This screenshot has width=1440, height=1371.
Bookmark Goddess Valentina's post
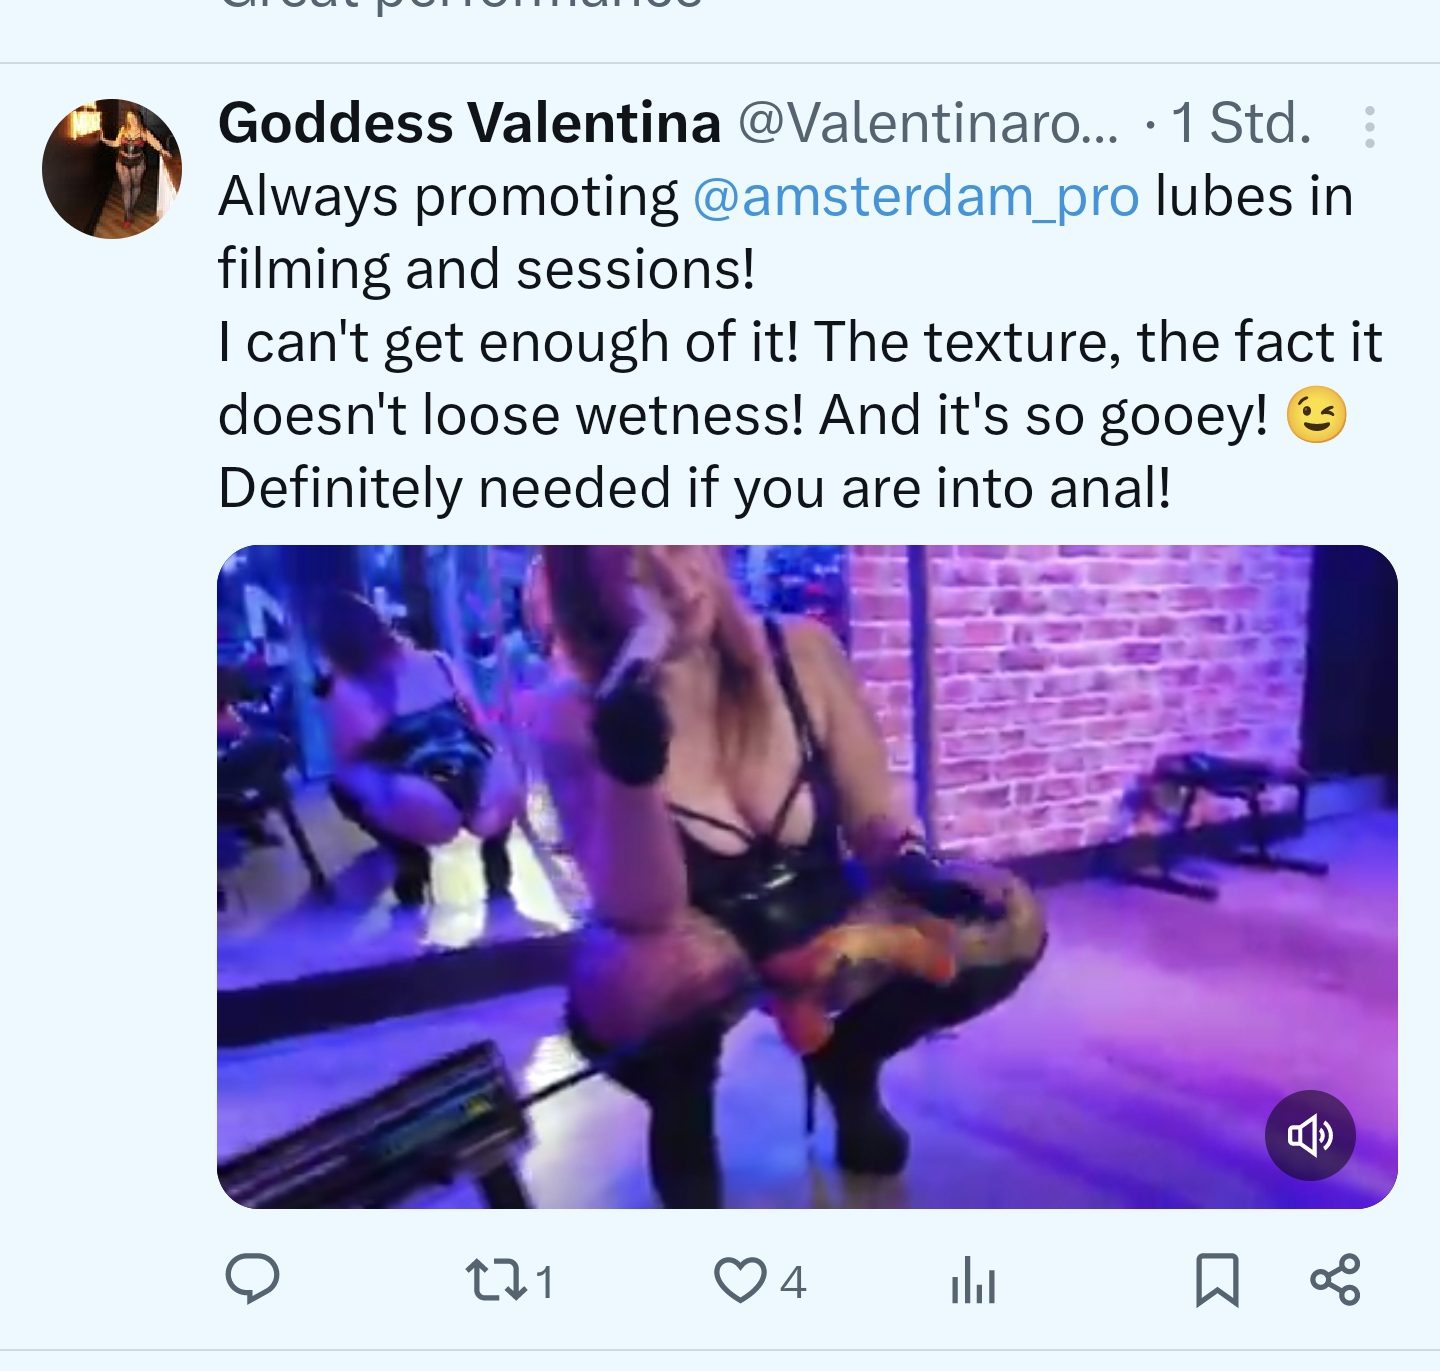click(x=1217, y=1280)
